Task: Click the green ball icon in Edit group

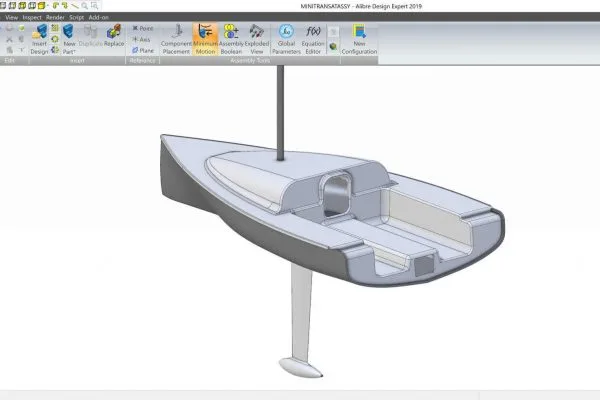Action: pos(21,28)
